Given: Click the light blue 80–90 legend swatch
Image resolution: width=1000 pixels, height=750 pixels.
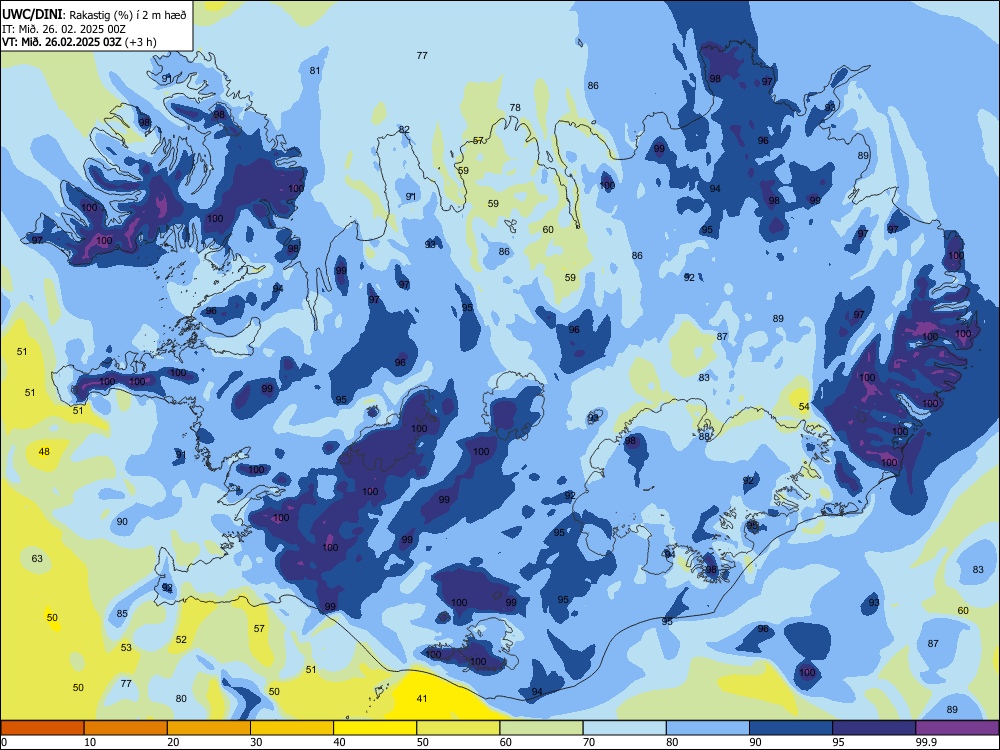Looking at the screenshot, I should coord(708,728).
